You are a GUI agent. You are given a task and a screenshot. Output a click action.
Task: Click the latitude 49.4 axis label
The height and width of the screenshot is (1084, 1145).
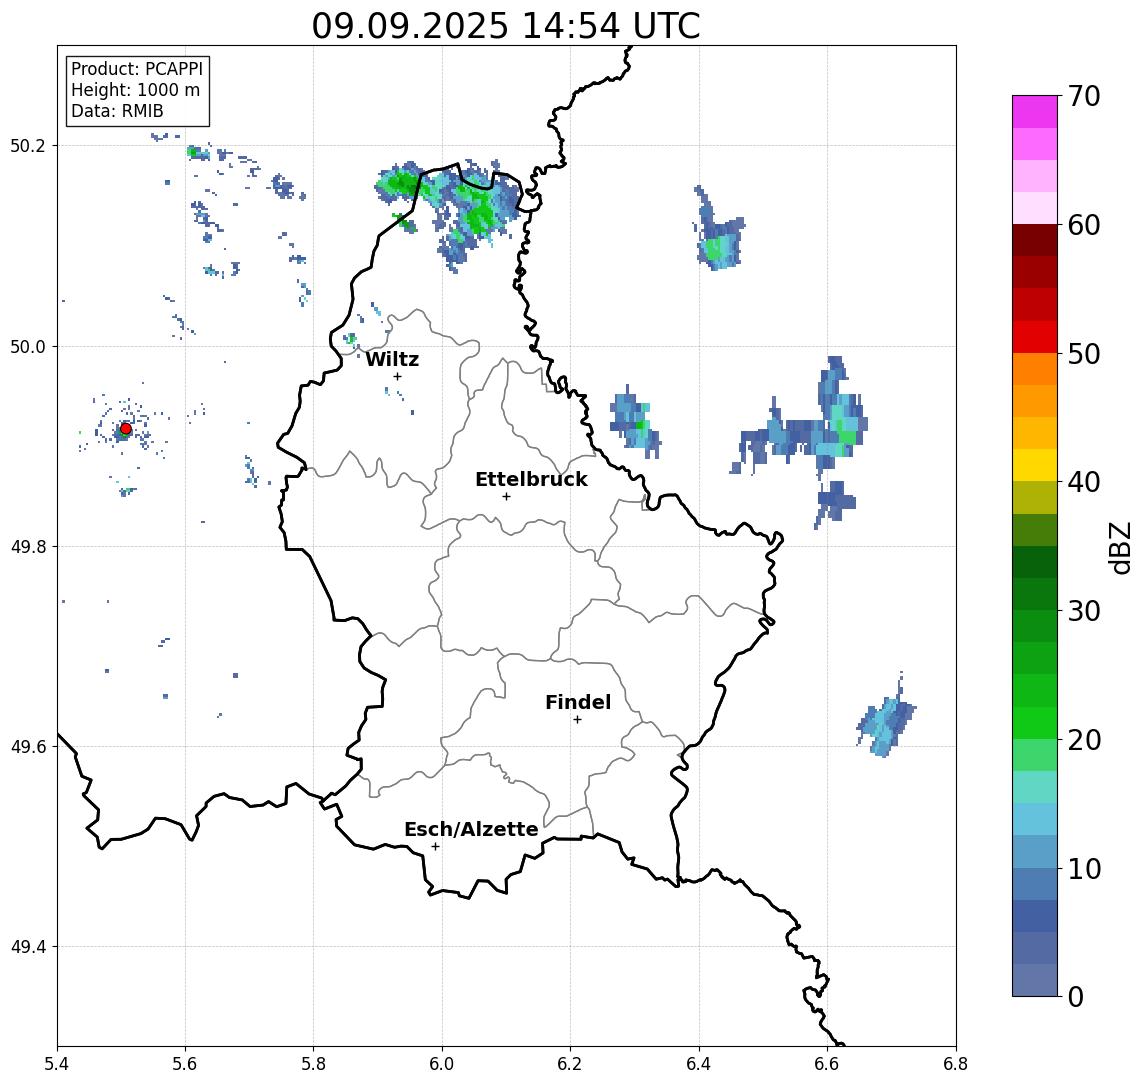pyautogui.click(x=28, y=947)
